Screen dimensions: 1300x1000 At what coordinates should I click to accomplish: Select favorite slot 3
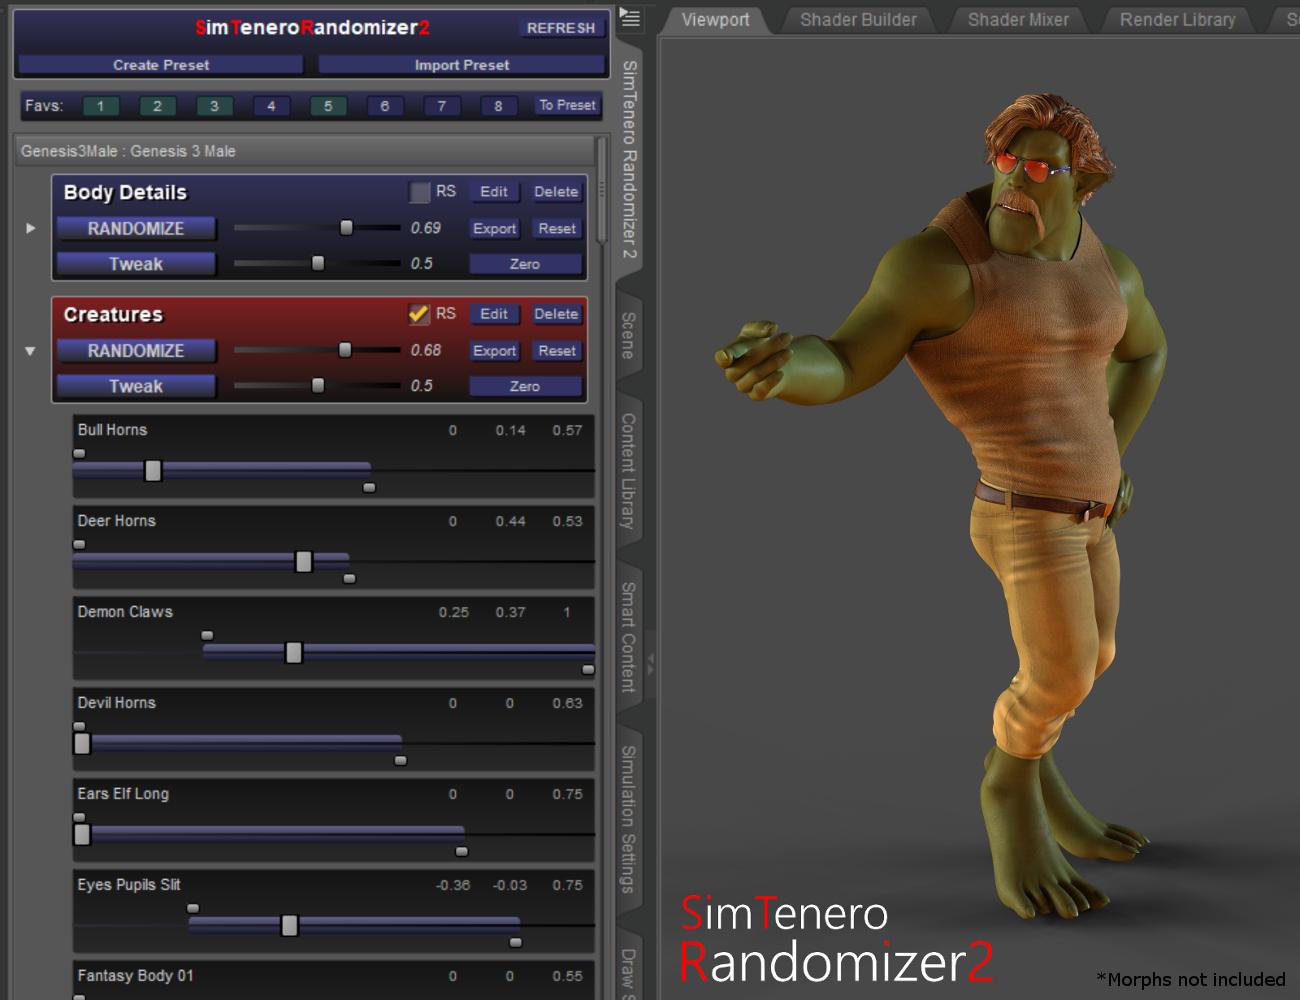tap(214, 106)
